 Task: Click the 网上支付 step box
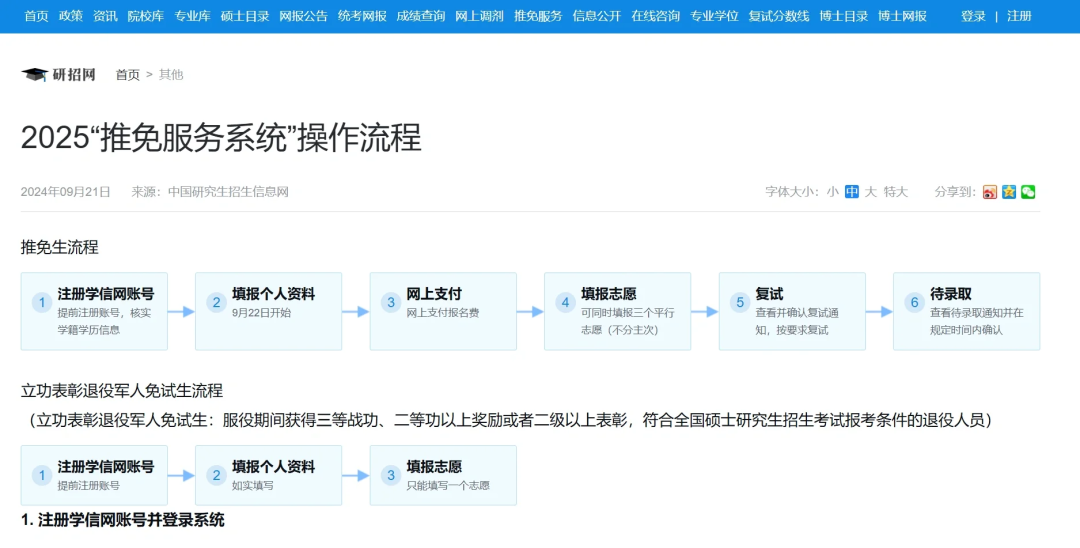pos(443,311)
